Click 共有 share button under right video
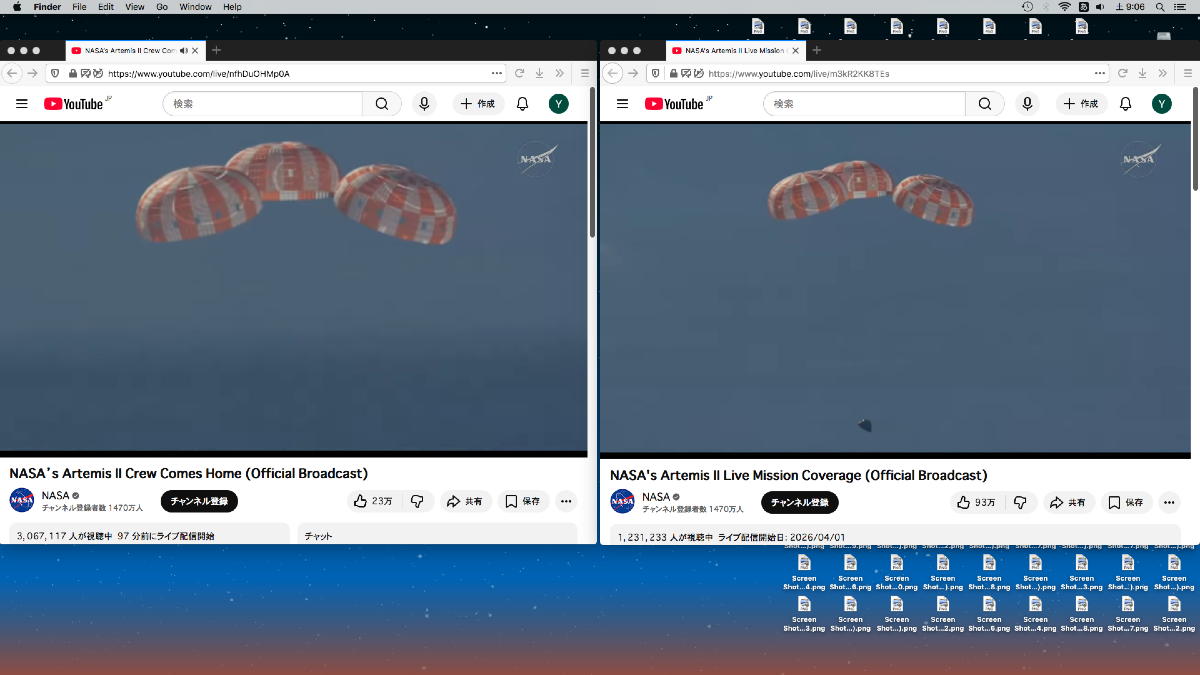The image size is (1200, 675). (1069, 502)
